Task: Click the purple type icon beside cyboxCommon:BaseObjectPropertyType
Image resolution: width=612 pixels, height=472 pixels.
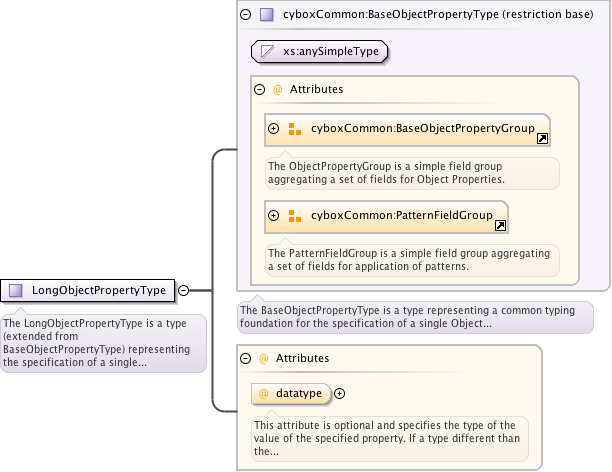Action: point(266,15)
